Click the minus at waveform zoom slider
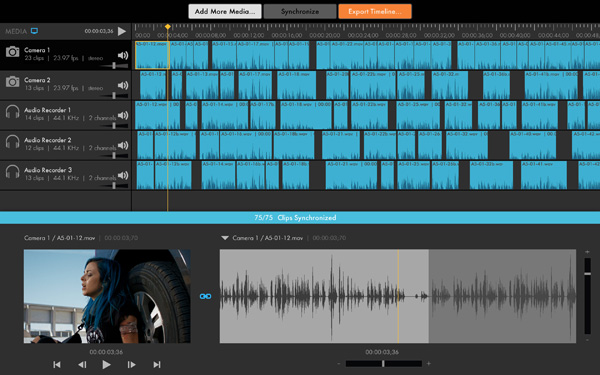The width and height of the screenshot is (600, 375). tap(339, 364)
